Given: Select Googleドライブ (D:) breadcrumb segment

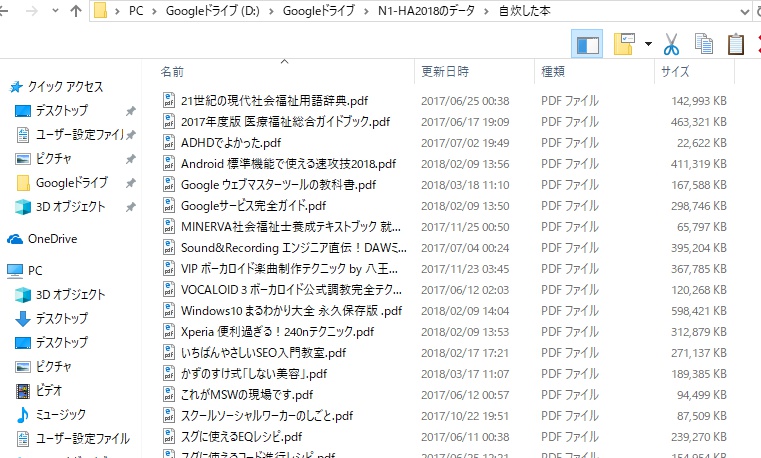Looking at the screenshot, I should pyautogui.click(x=213, y=11).
